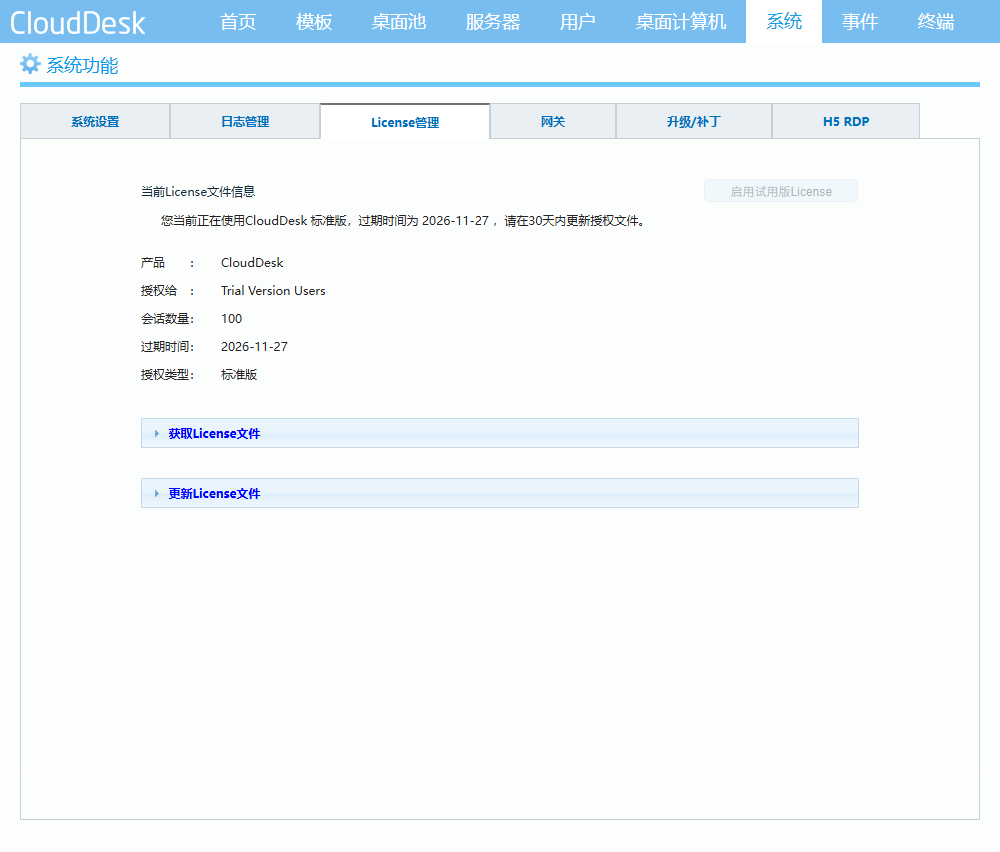Click the 授权给 field label

coord(159,291)
